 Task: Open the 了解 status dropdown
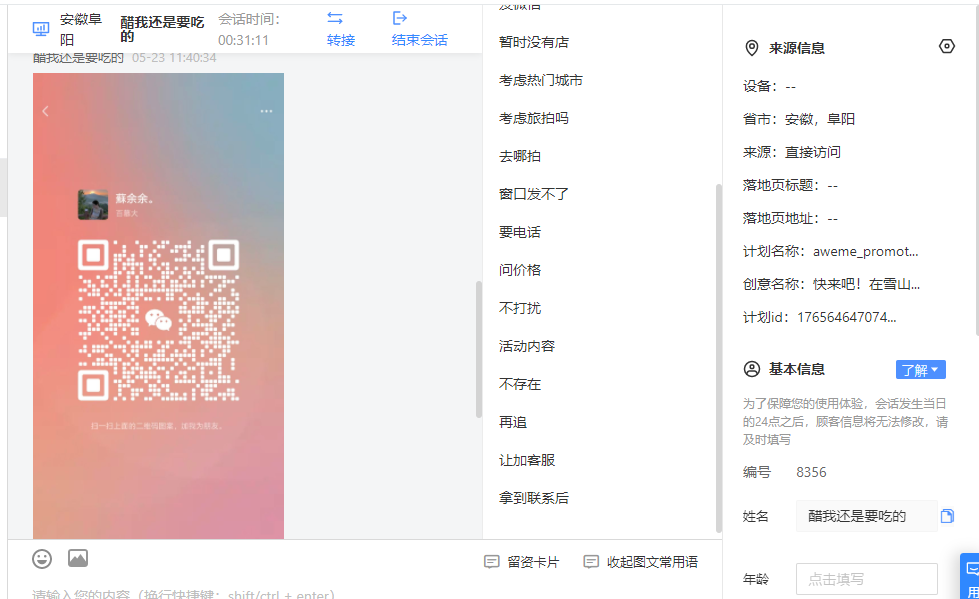click(920, 370)
